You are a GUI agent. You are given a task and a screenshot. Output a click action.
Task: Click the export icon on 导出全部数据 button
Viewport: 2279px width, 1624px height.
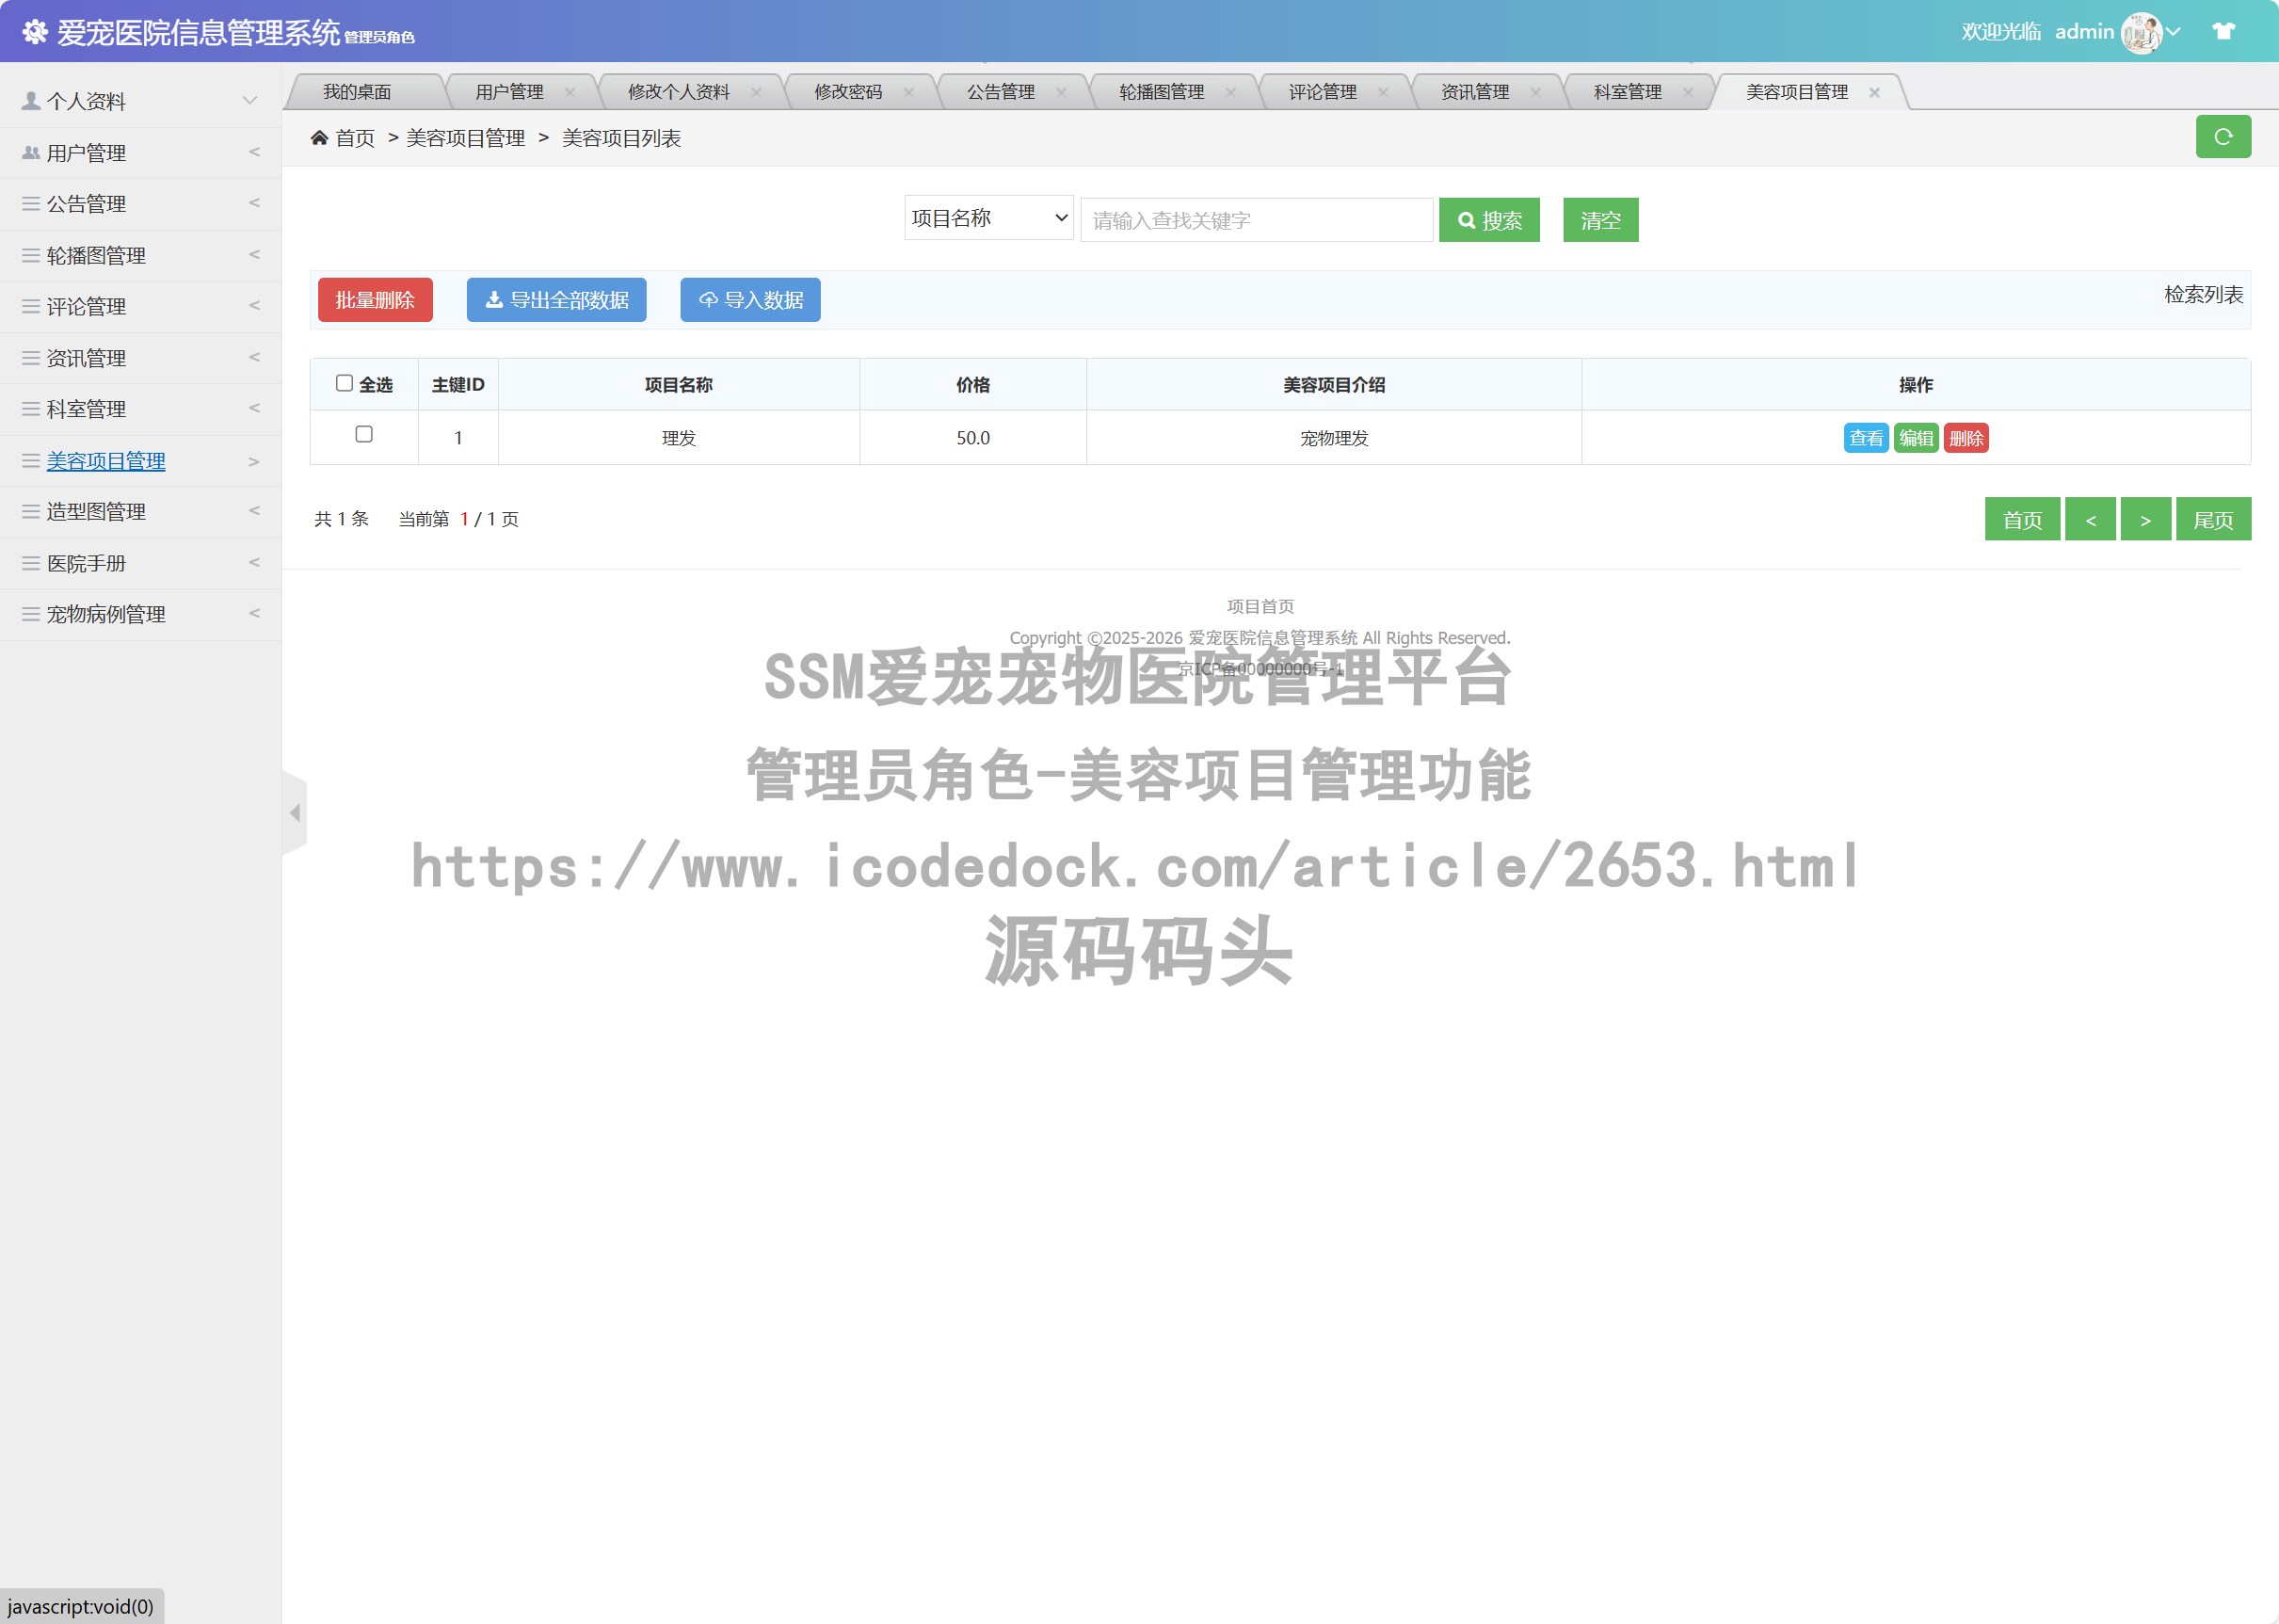point(494,299)
